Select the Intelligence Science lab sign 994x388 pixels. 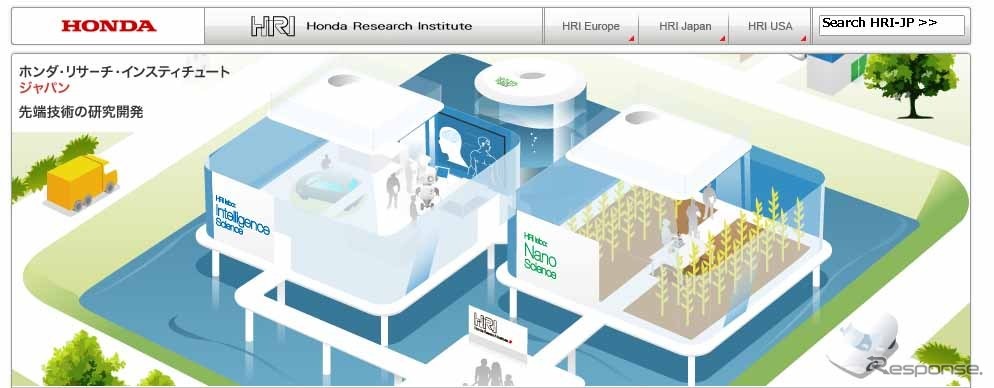click(x=242, y=216)
